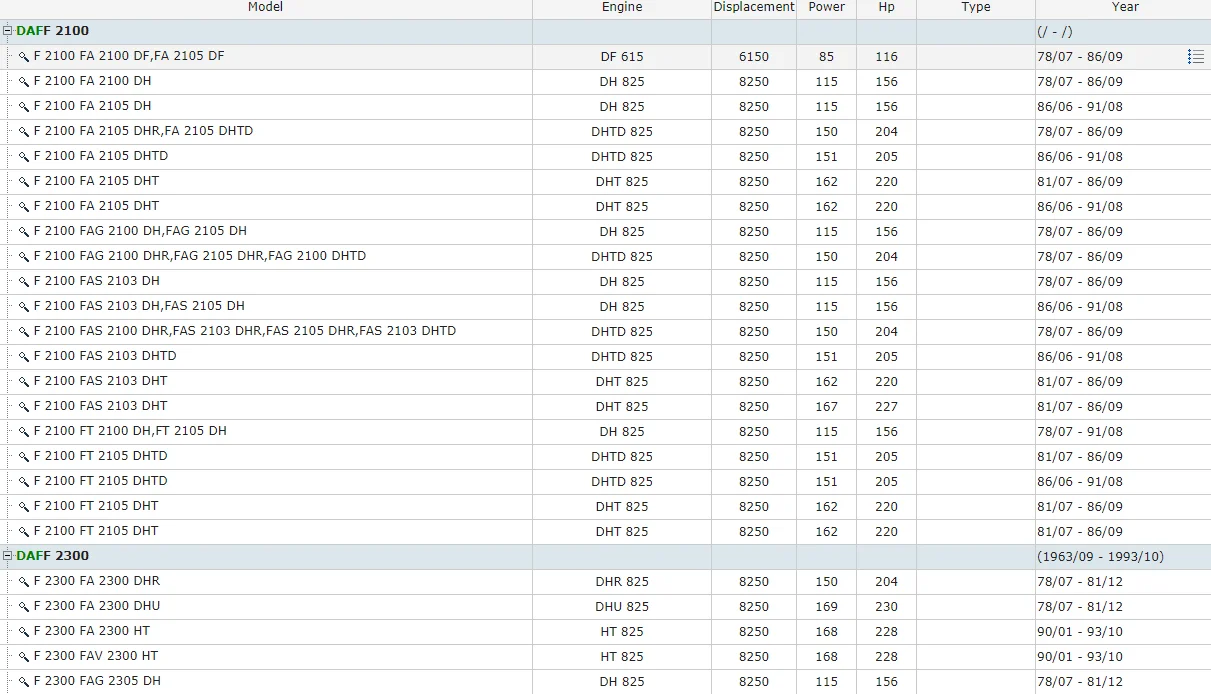This screenshot has height=694, width=1211.
Task: Click the magnifier beside F 2100 FA 2100 DH
Action: click(x=24, y=82)
